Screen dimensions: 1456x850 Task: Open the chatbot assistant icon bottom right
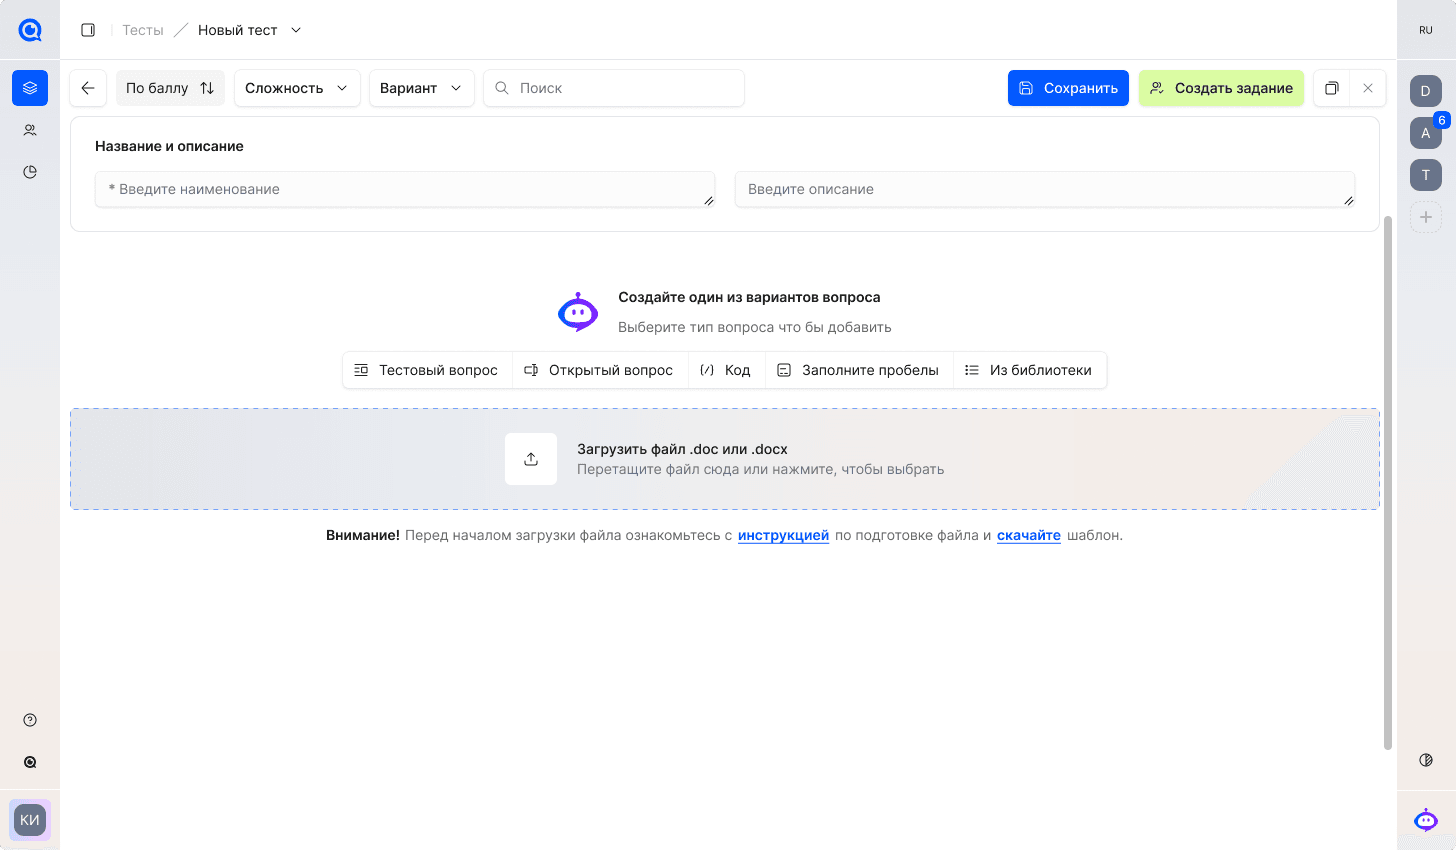point(1426,820)
